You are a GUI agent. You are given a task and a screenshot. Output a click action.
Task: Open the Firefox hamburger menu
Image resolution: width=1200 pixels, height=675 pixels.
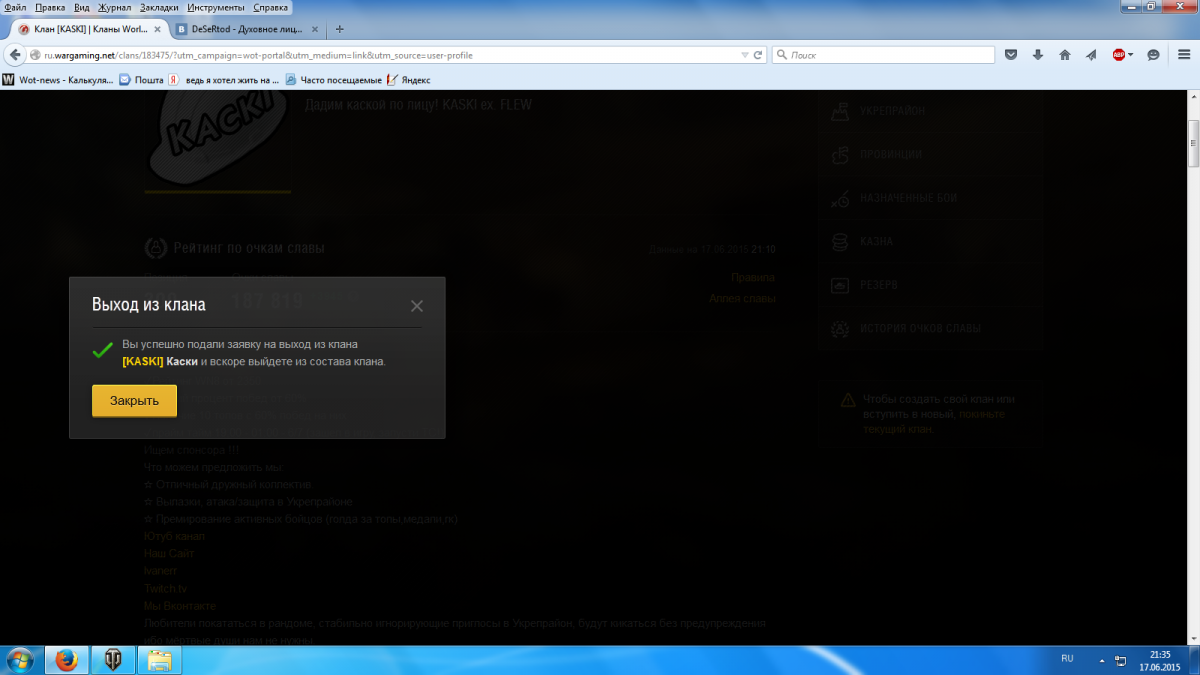[x=1182, y=55]
